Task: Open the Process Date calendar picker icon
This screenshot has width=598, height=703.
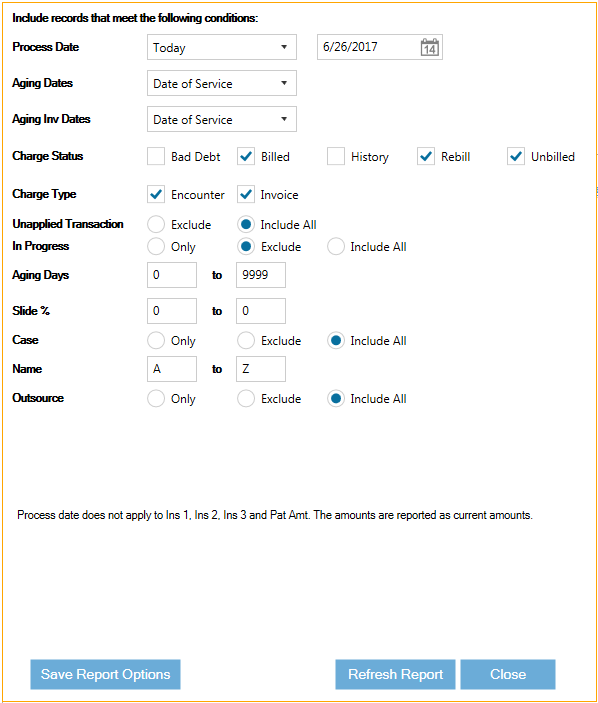Action: click(429, 47)
